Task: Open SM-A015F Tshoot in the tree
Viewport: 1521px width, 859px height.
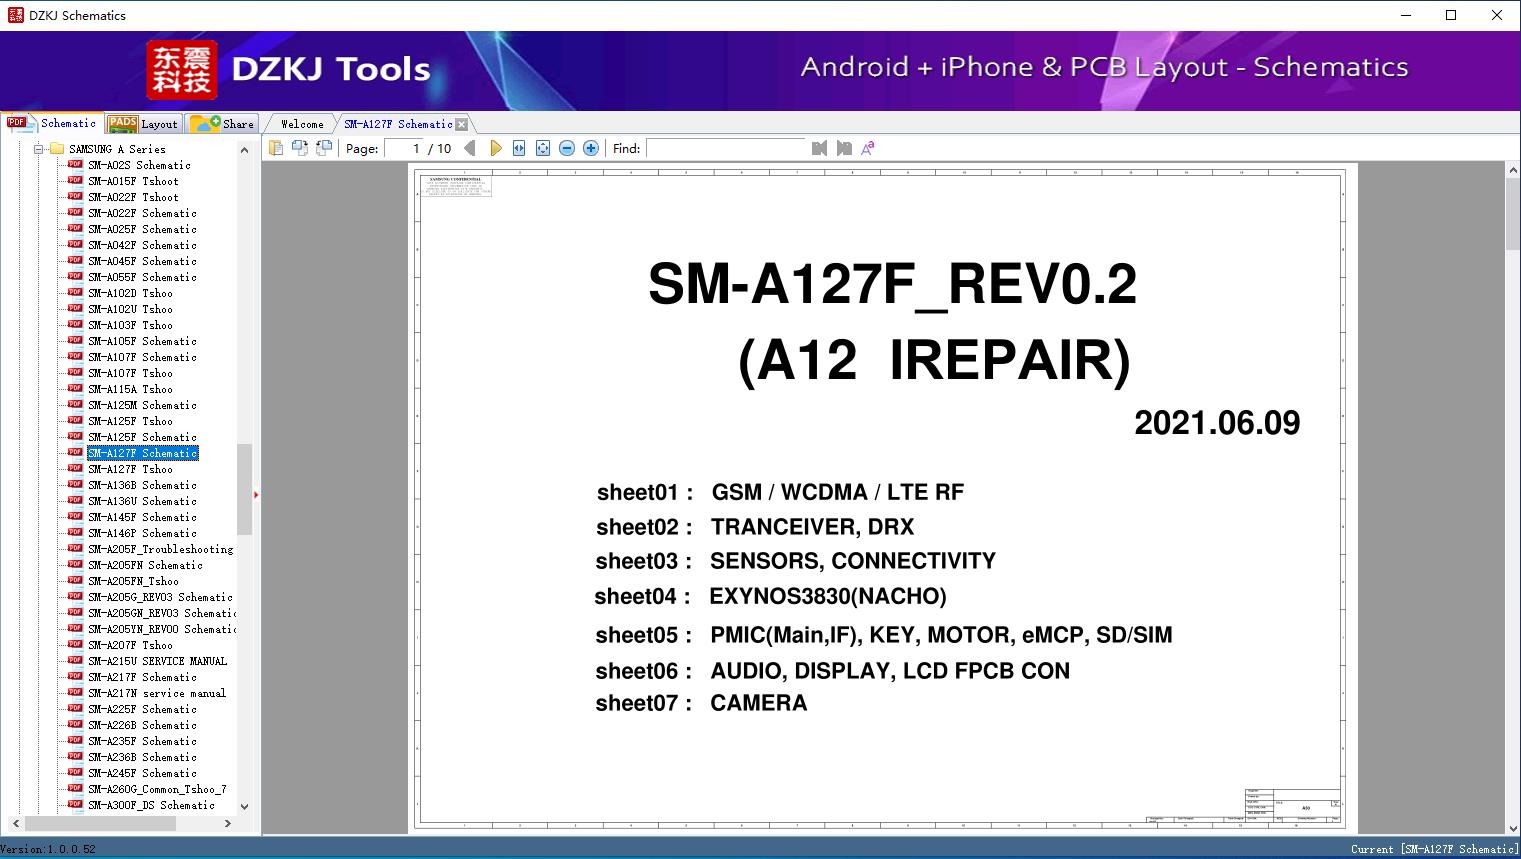Action: tap(133, 181)
